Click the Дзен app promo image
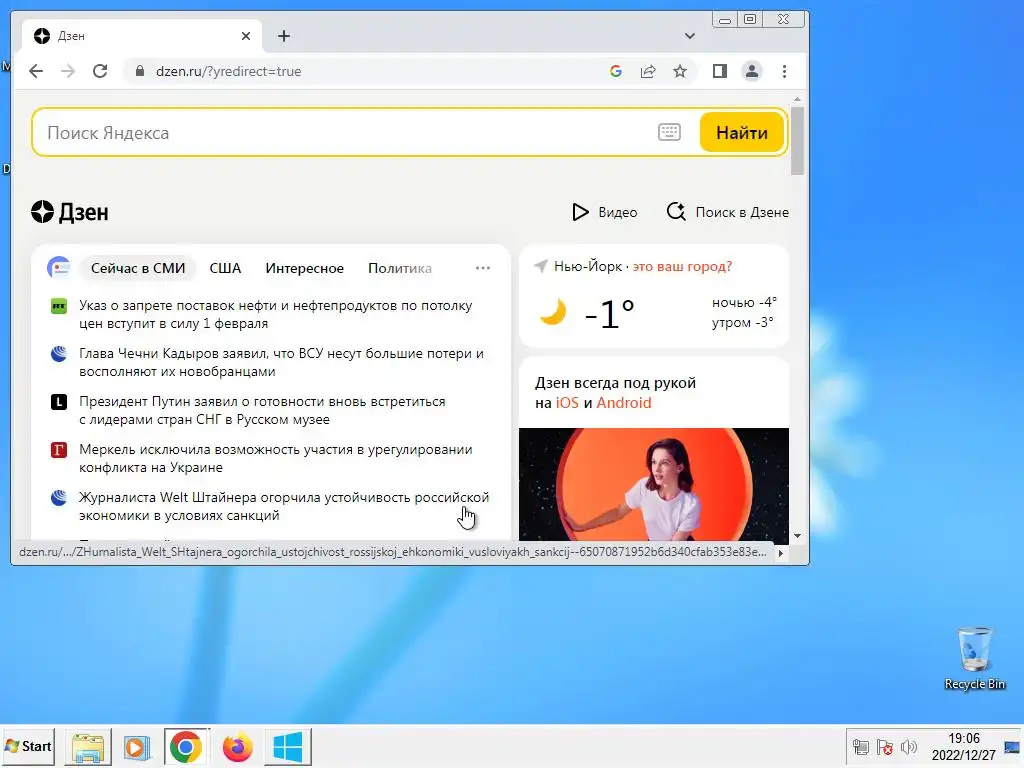The image size is (1024, 768). 654,484
